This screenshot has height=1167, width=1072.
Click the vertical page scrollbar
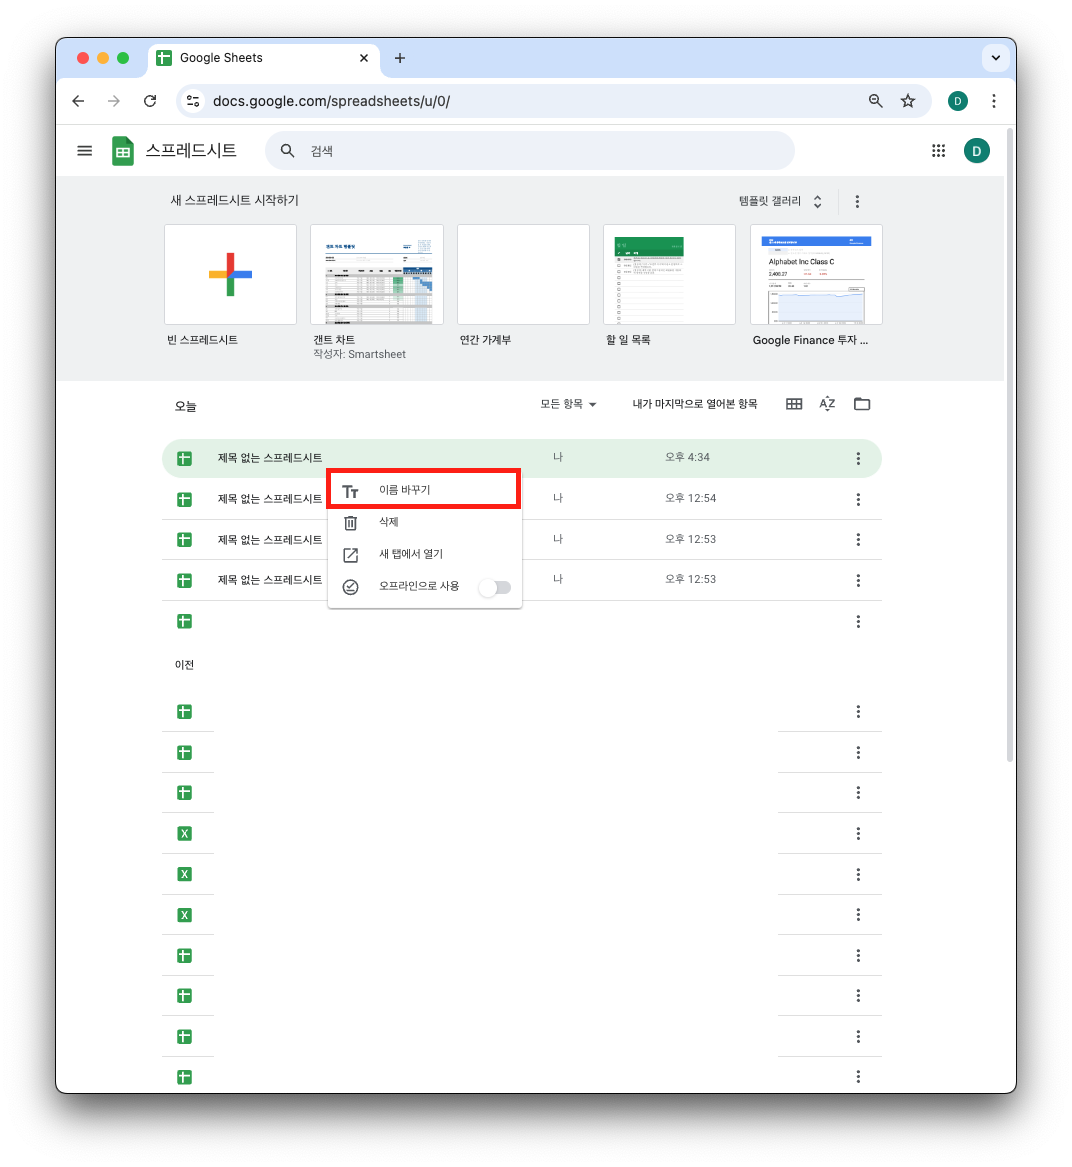click(x=1010, y=447)
